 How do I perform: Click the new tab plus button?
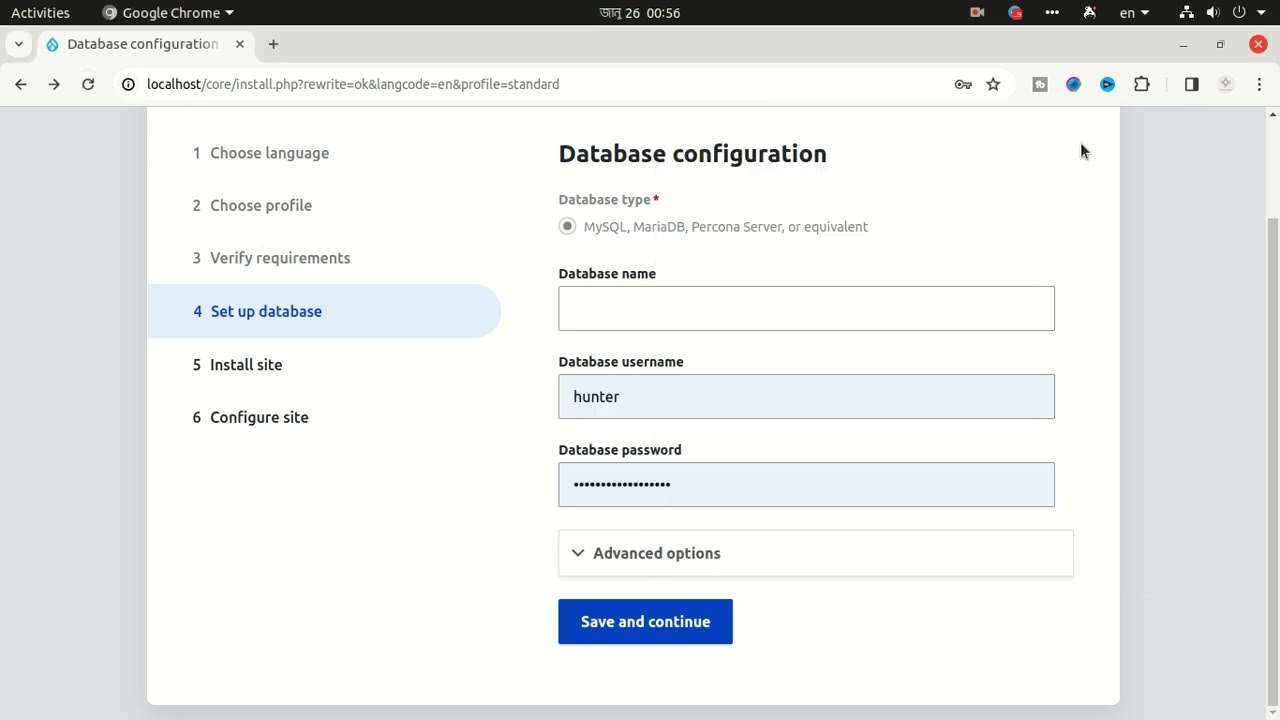click(x=273, y=44)
